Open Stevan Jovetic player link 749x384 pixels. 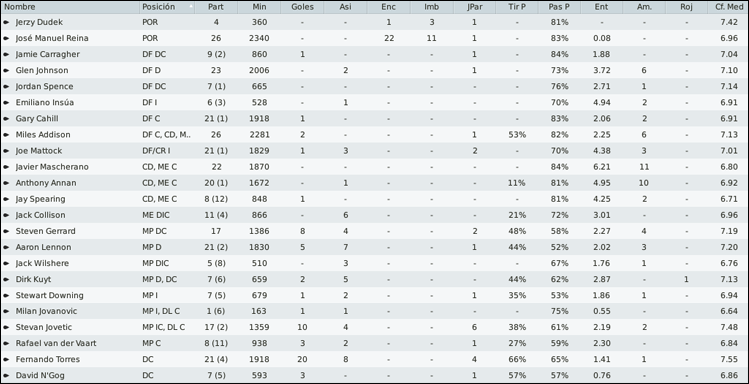point(44,327)
